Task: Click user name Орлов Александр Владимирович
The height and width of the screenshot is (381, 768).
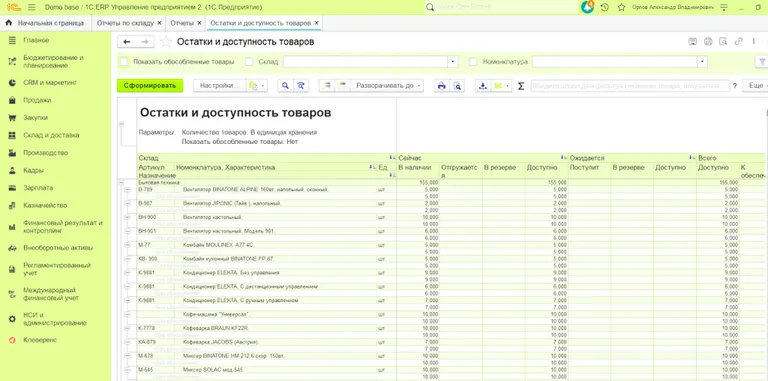Action: pos(672,7)
